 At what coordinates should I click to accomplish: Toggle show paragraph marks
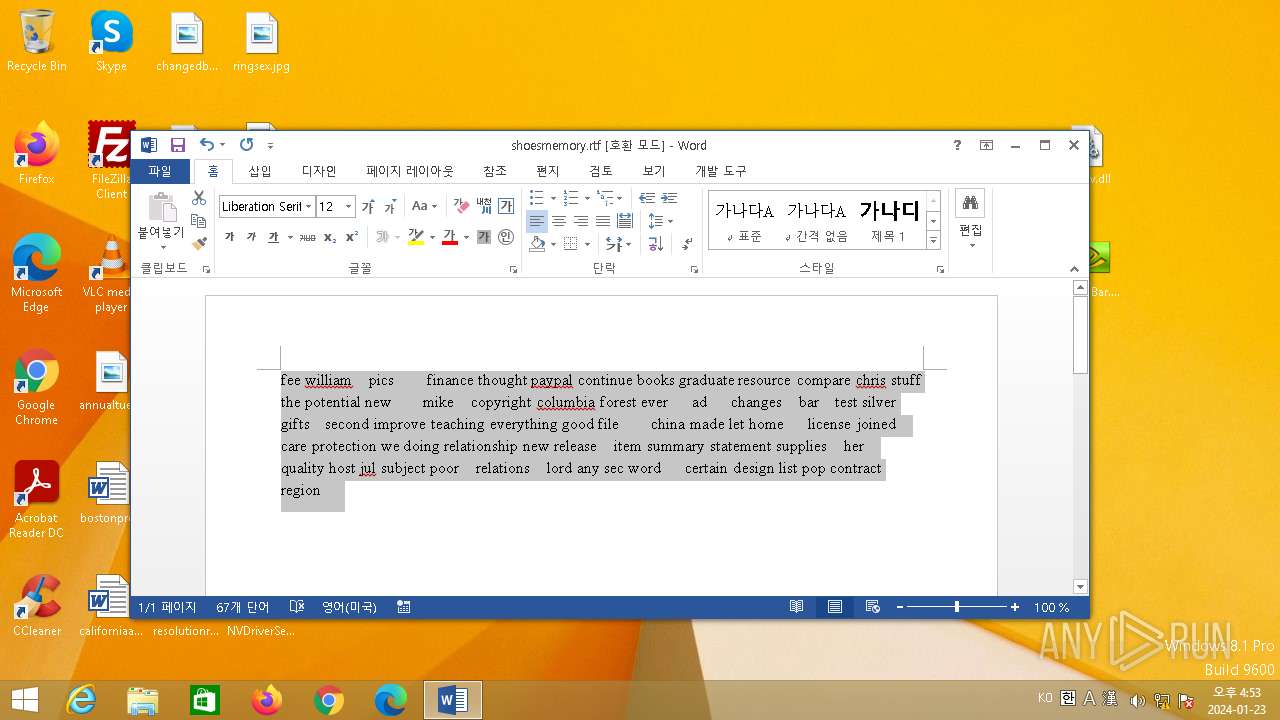coord(687,243)
